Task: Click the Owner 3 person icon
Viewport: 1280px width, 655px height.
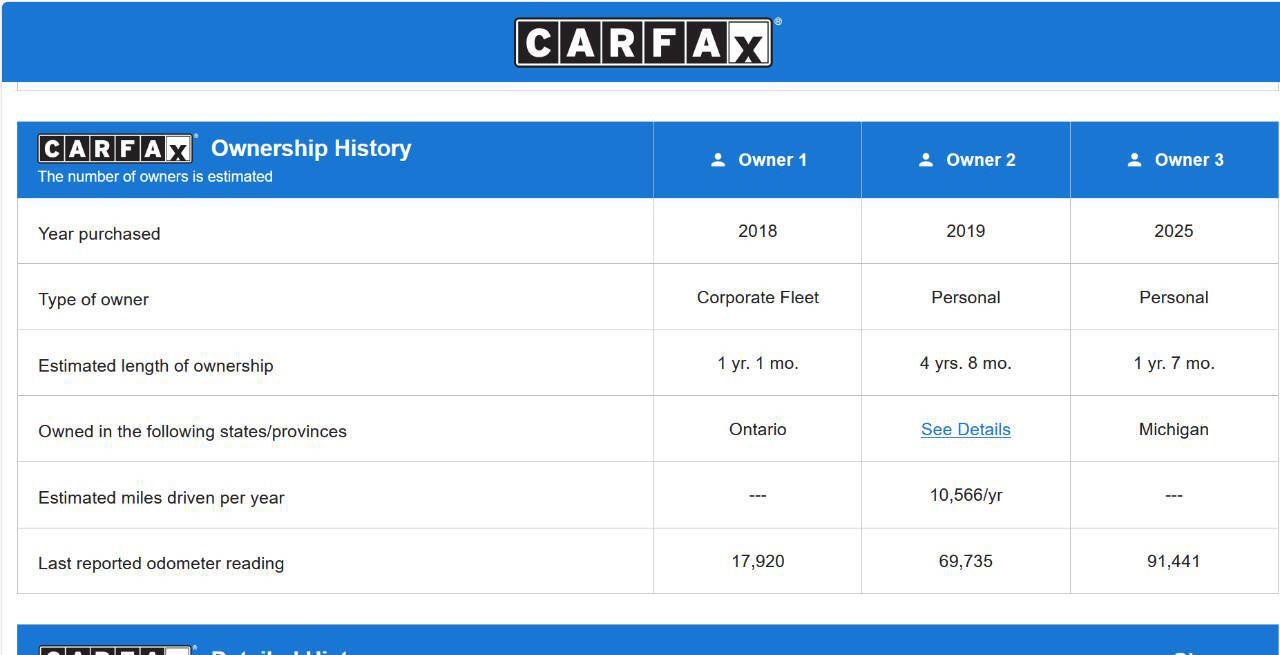Action: point(1134,160)
